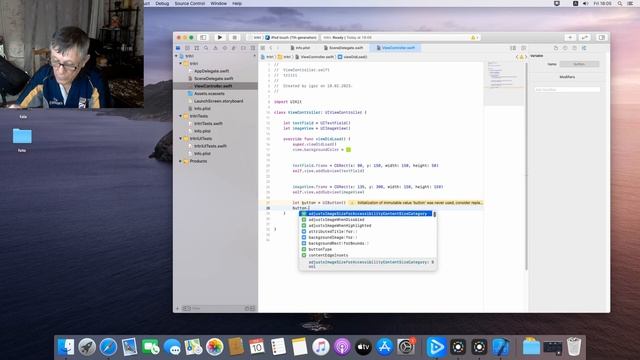Run the project with the Play button

(x=220, y=38)
